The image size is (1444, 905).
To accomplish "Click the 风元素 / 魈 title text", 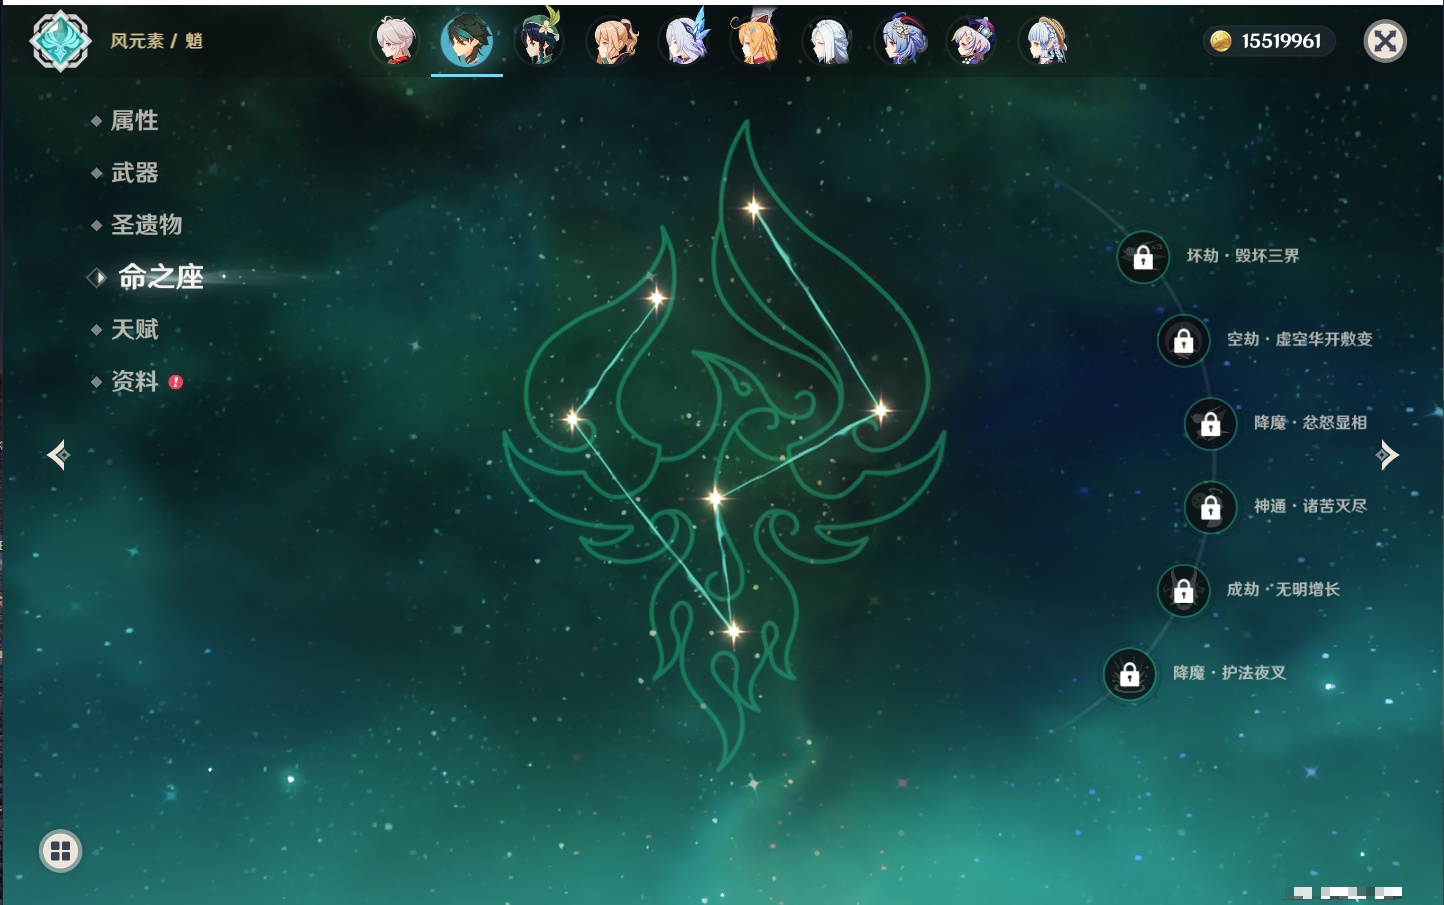I will 156,41.
